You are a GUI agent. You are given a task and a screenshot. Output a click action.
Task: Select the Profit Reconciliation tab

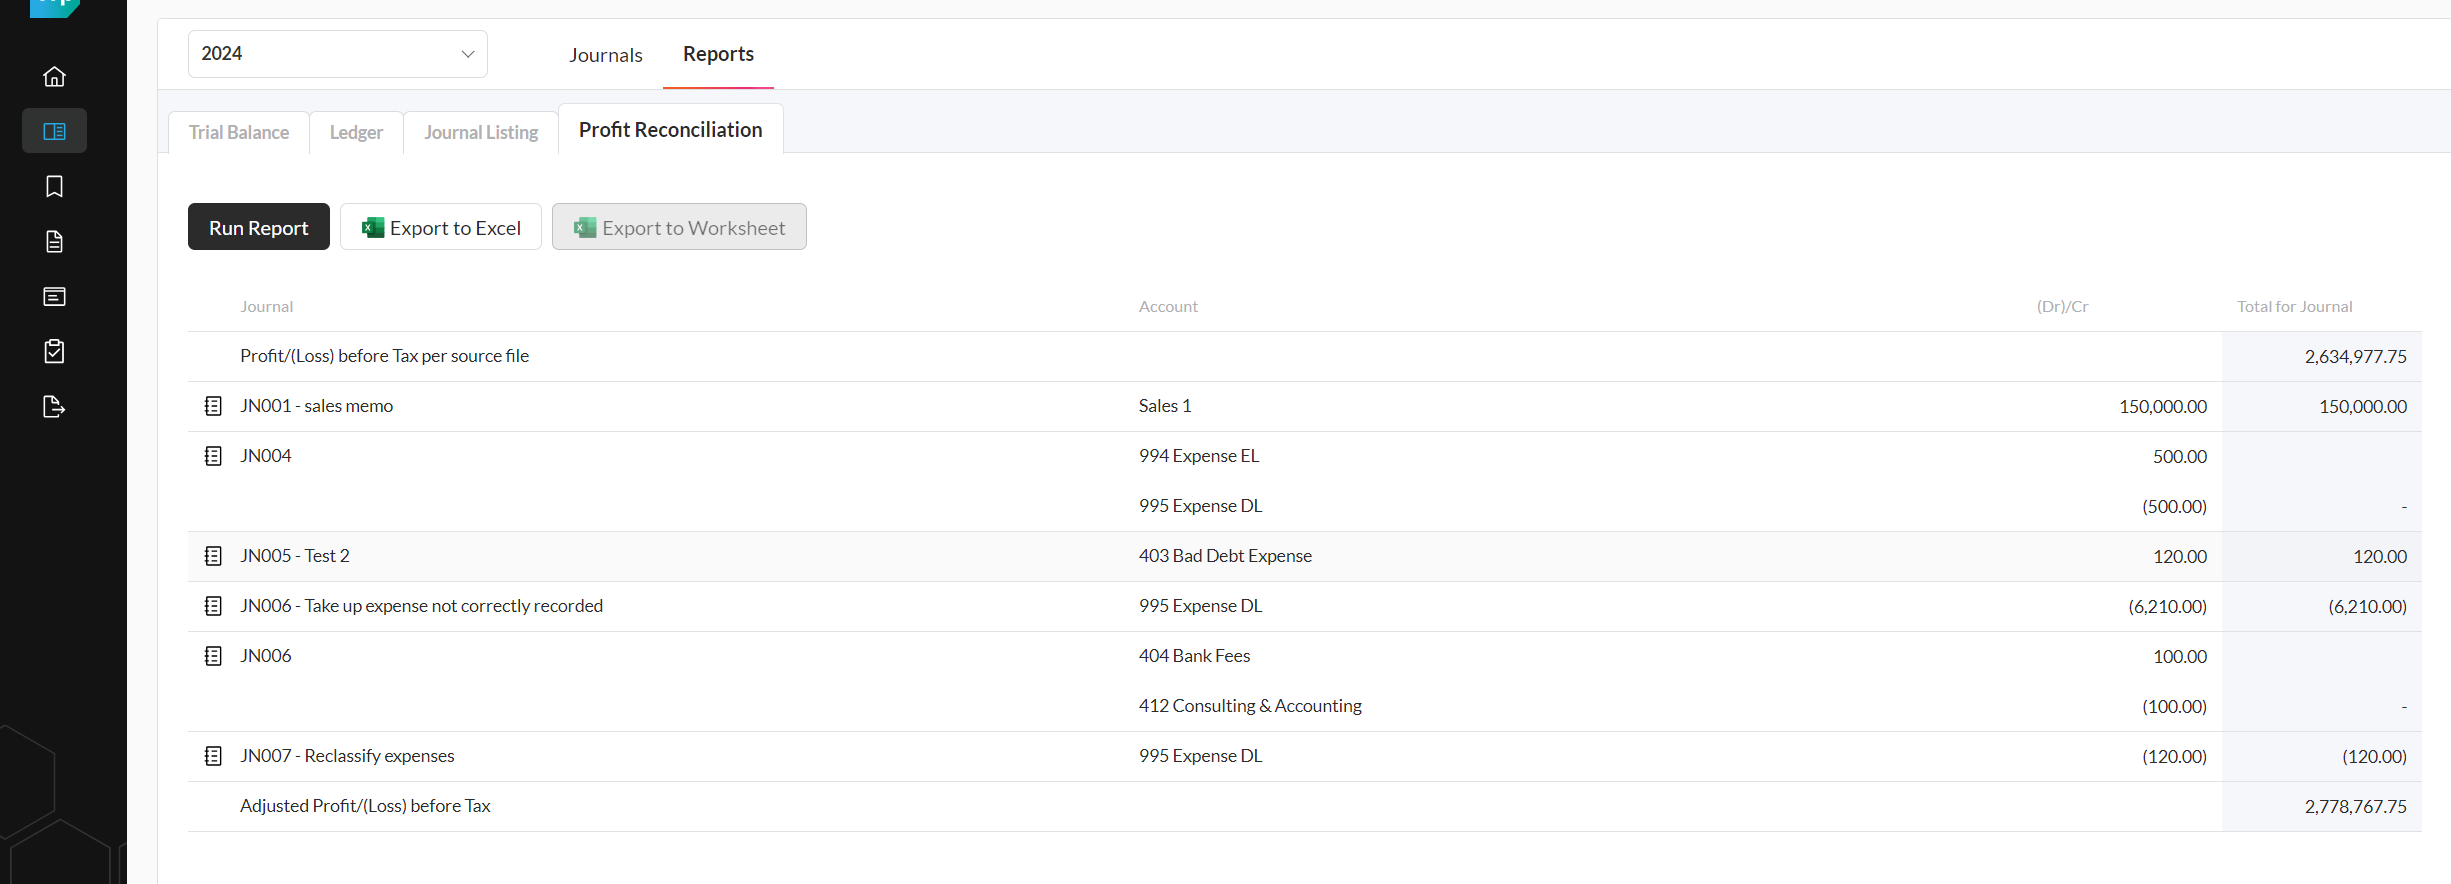point(670,129)
